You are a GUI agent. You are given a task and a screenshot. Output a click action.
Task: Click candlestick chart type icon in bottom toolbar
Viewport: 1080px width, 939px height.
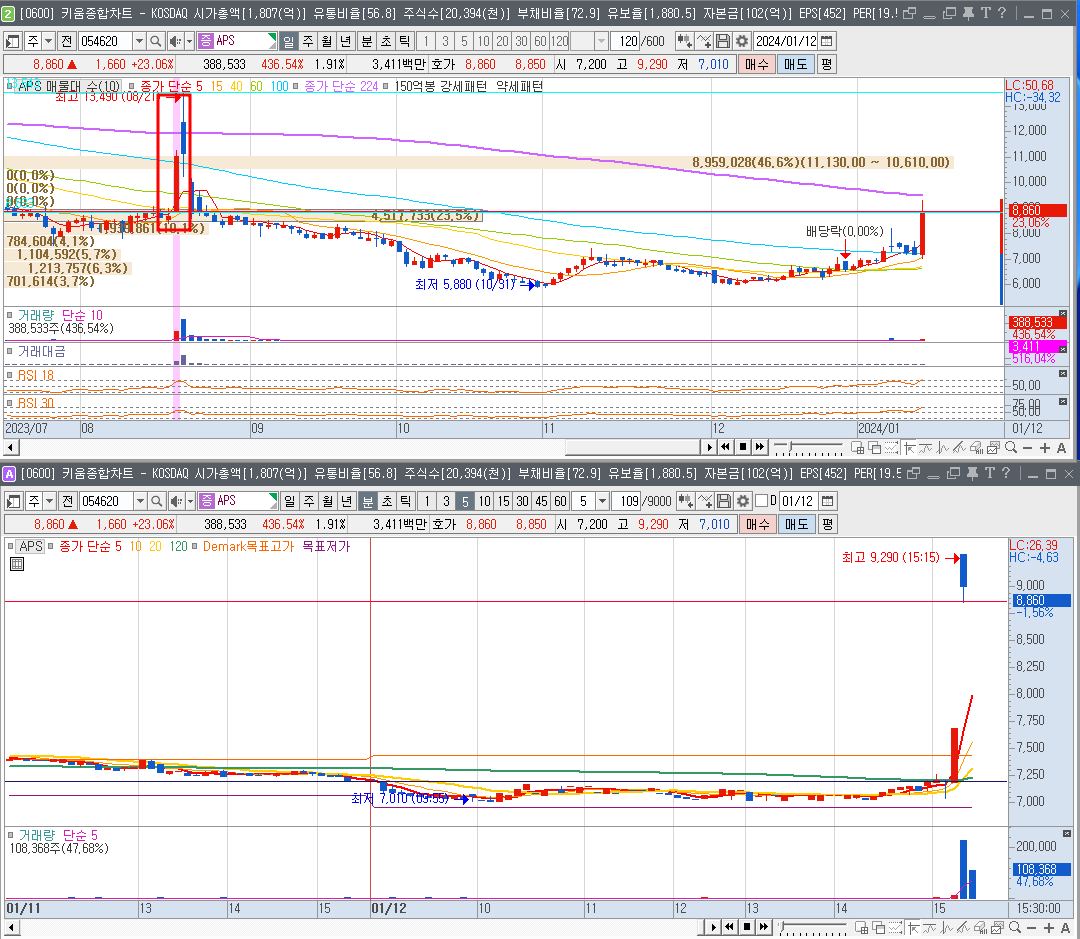pos(685,501)
